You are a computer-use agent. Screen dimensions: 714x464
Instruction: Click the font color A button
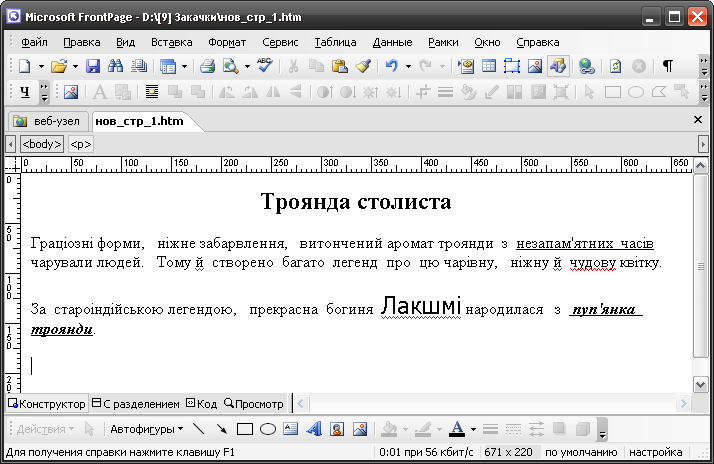(456, 430)
